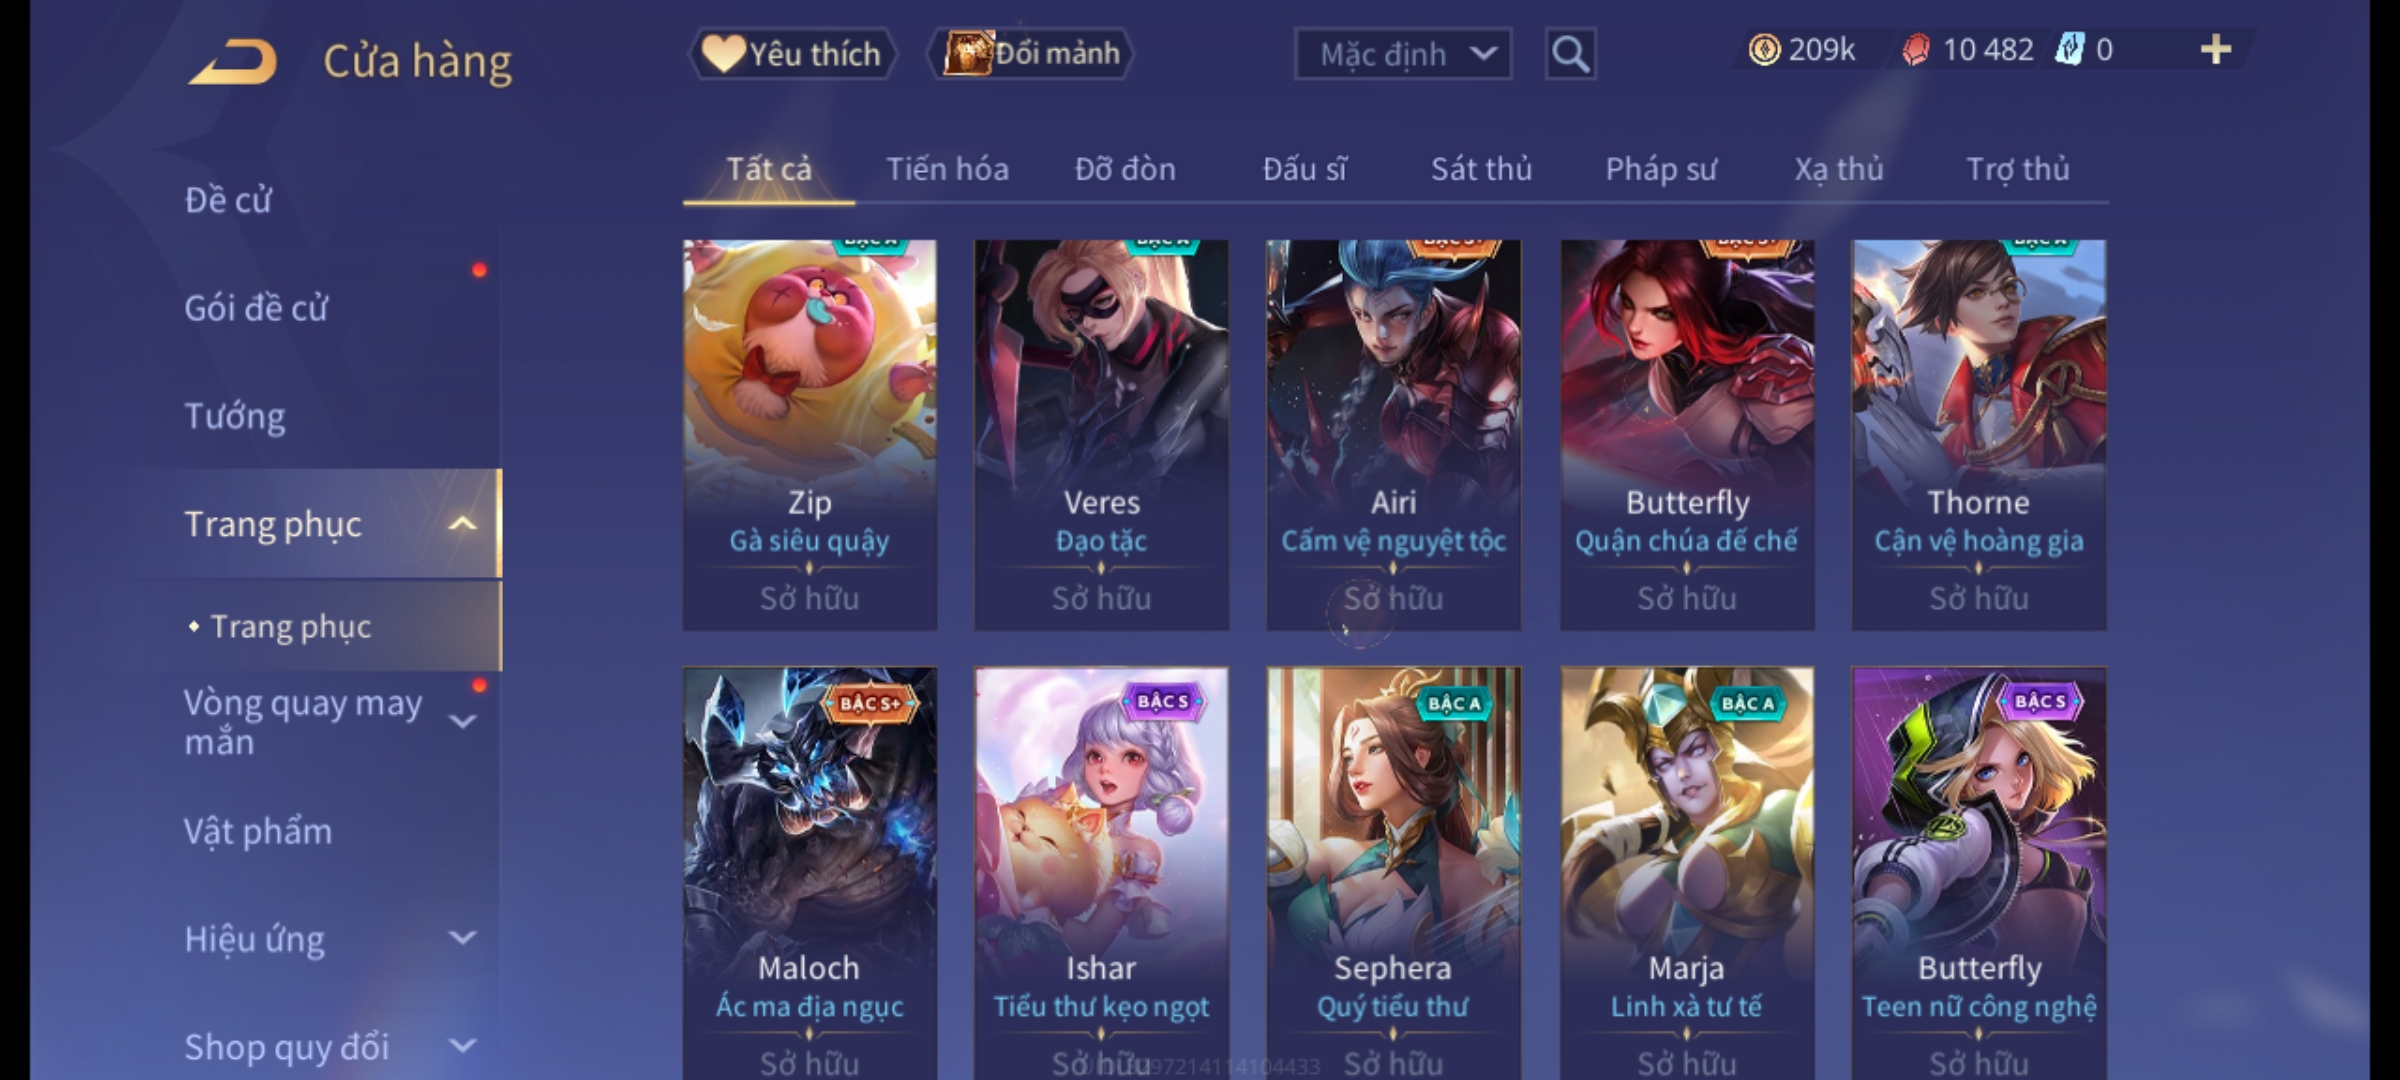Open the Yêu thích heart favorites button
This screenshot has height=1080, width=2400.
coord(792,54)
